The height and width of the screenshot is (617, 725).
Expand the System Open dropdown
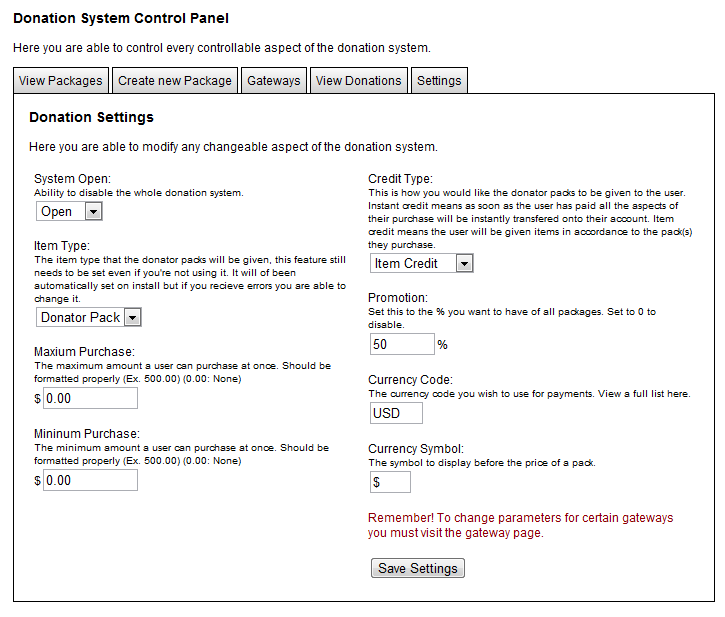coord(69,211)
